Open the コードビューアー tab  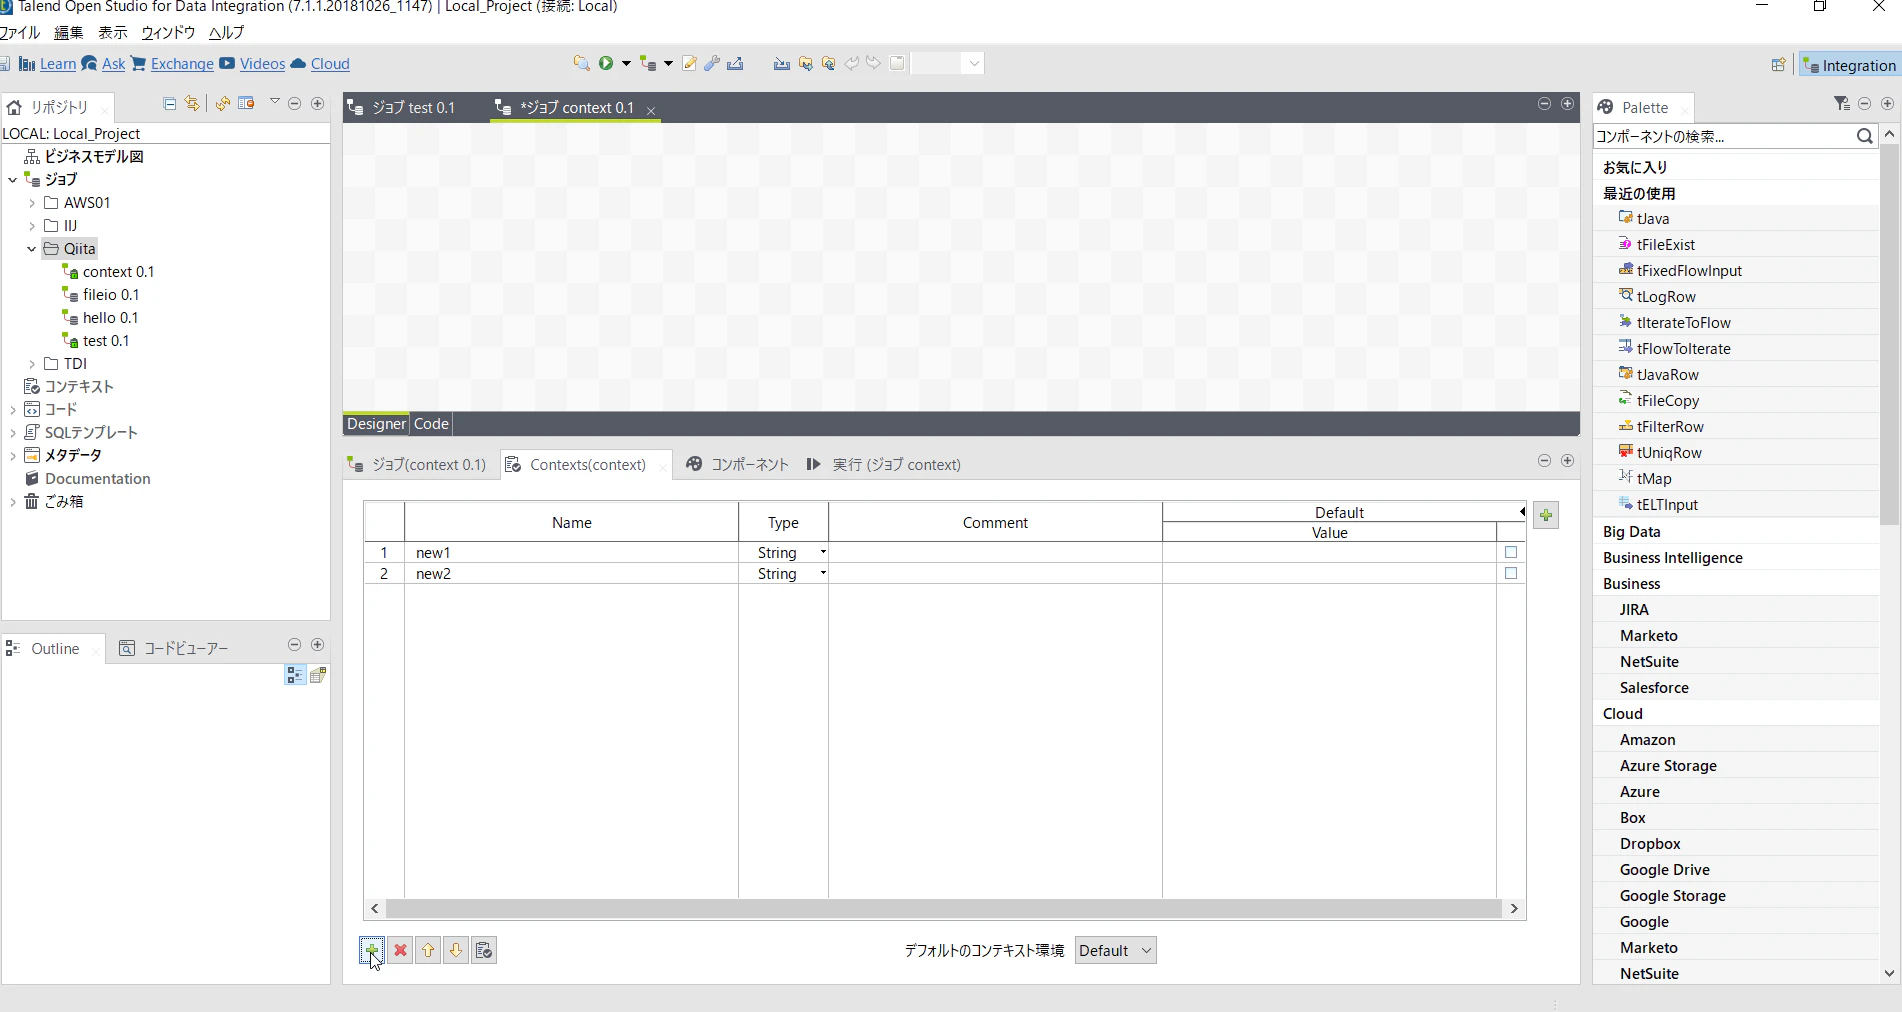(x=174, y=648)
